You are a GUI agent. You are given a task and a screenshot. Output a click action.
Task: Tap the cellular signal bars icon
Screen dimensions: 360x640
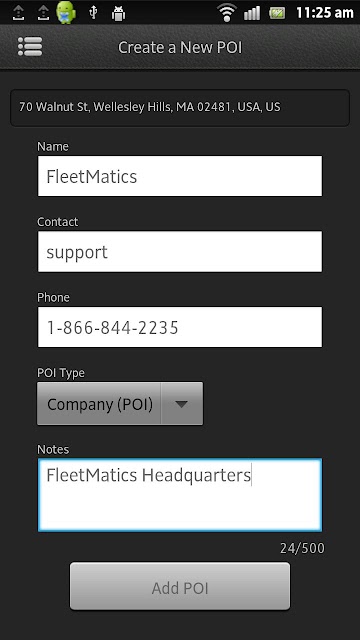tap(252, 13)
